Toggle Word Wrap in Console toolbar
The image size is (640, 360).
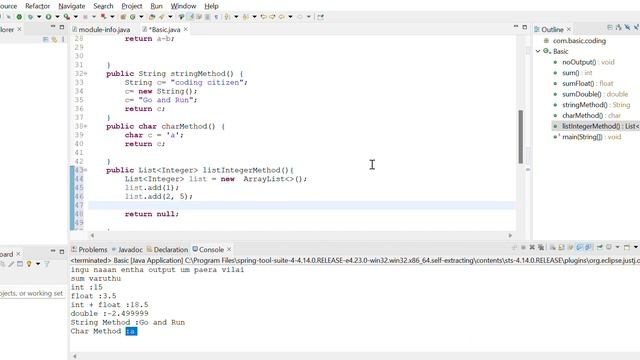[x=570, y=247]
